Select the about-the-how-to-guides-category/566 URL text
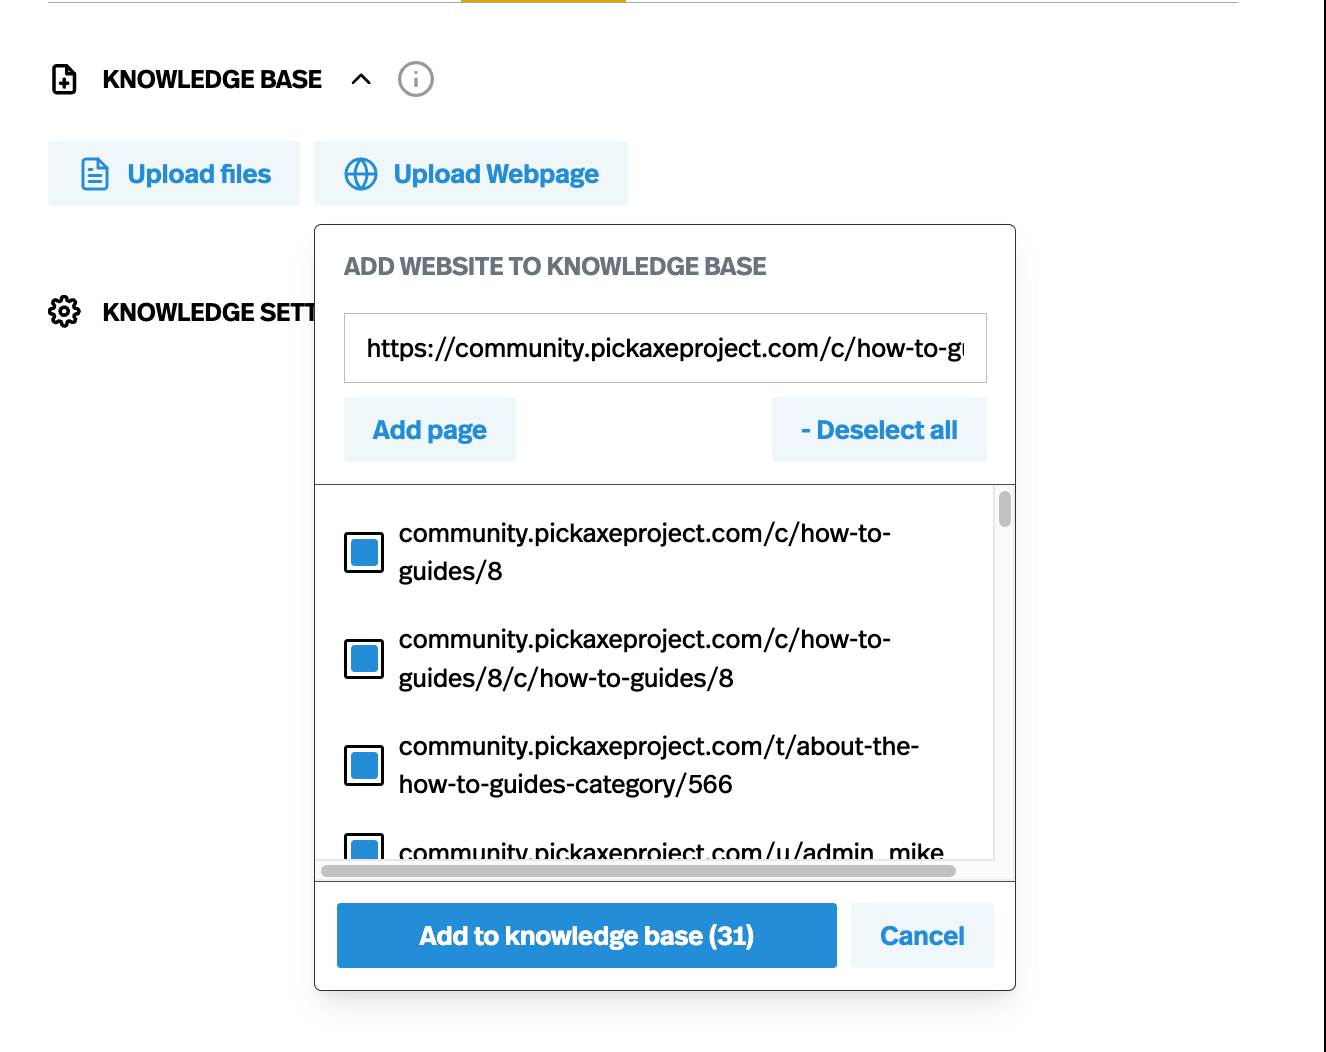Viewport: 1326px width, 1052px height. coord(658,765)
